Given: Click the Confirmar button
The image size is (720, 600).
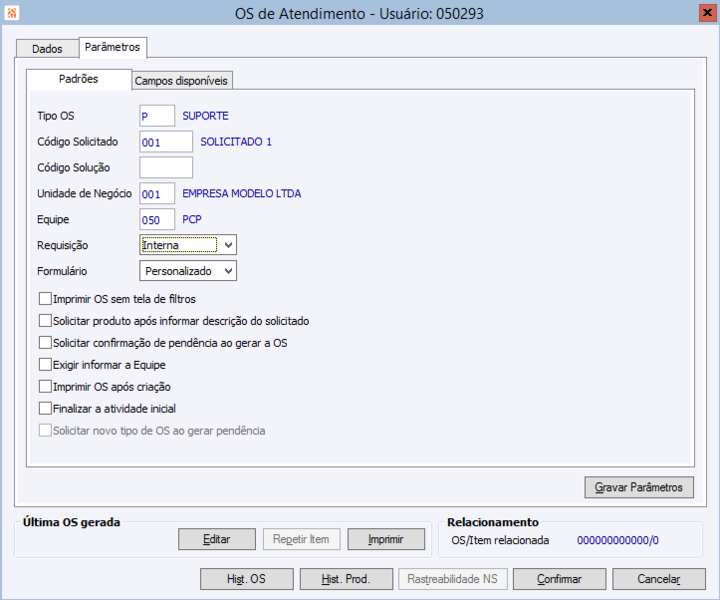Looking at the screenshot, I should pyautogui.click(x=559, y=579).
